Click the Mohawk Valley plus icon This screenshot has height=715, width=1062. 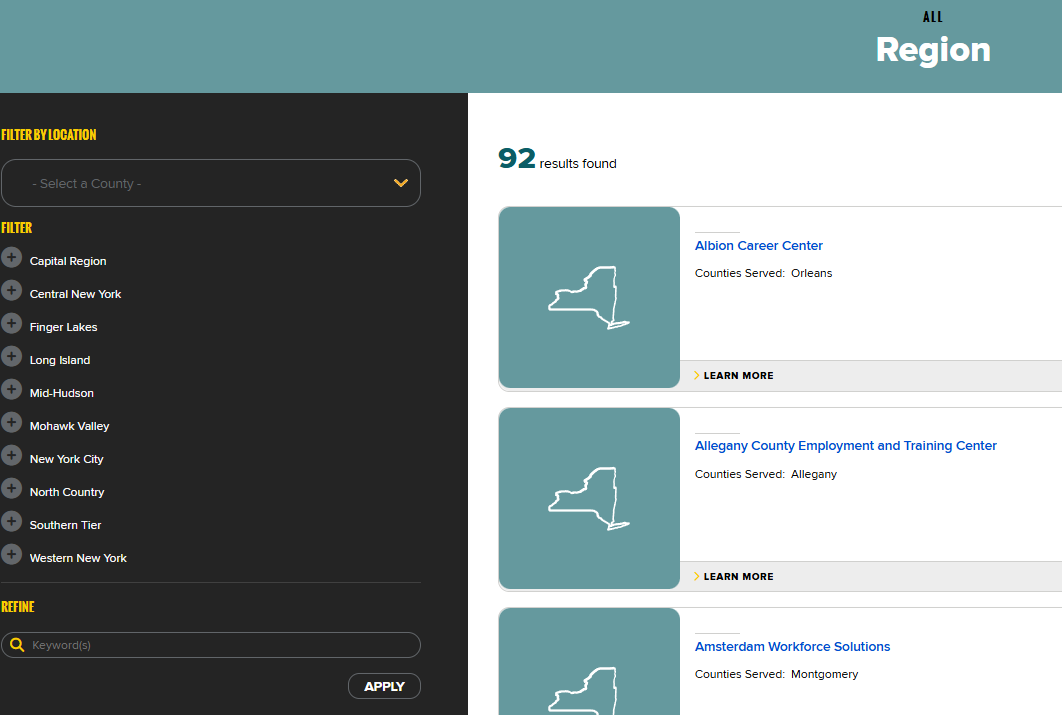pyautogui.click(x=11, y=423)
